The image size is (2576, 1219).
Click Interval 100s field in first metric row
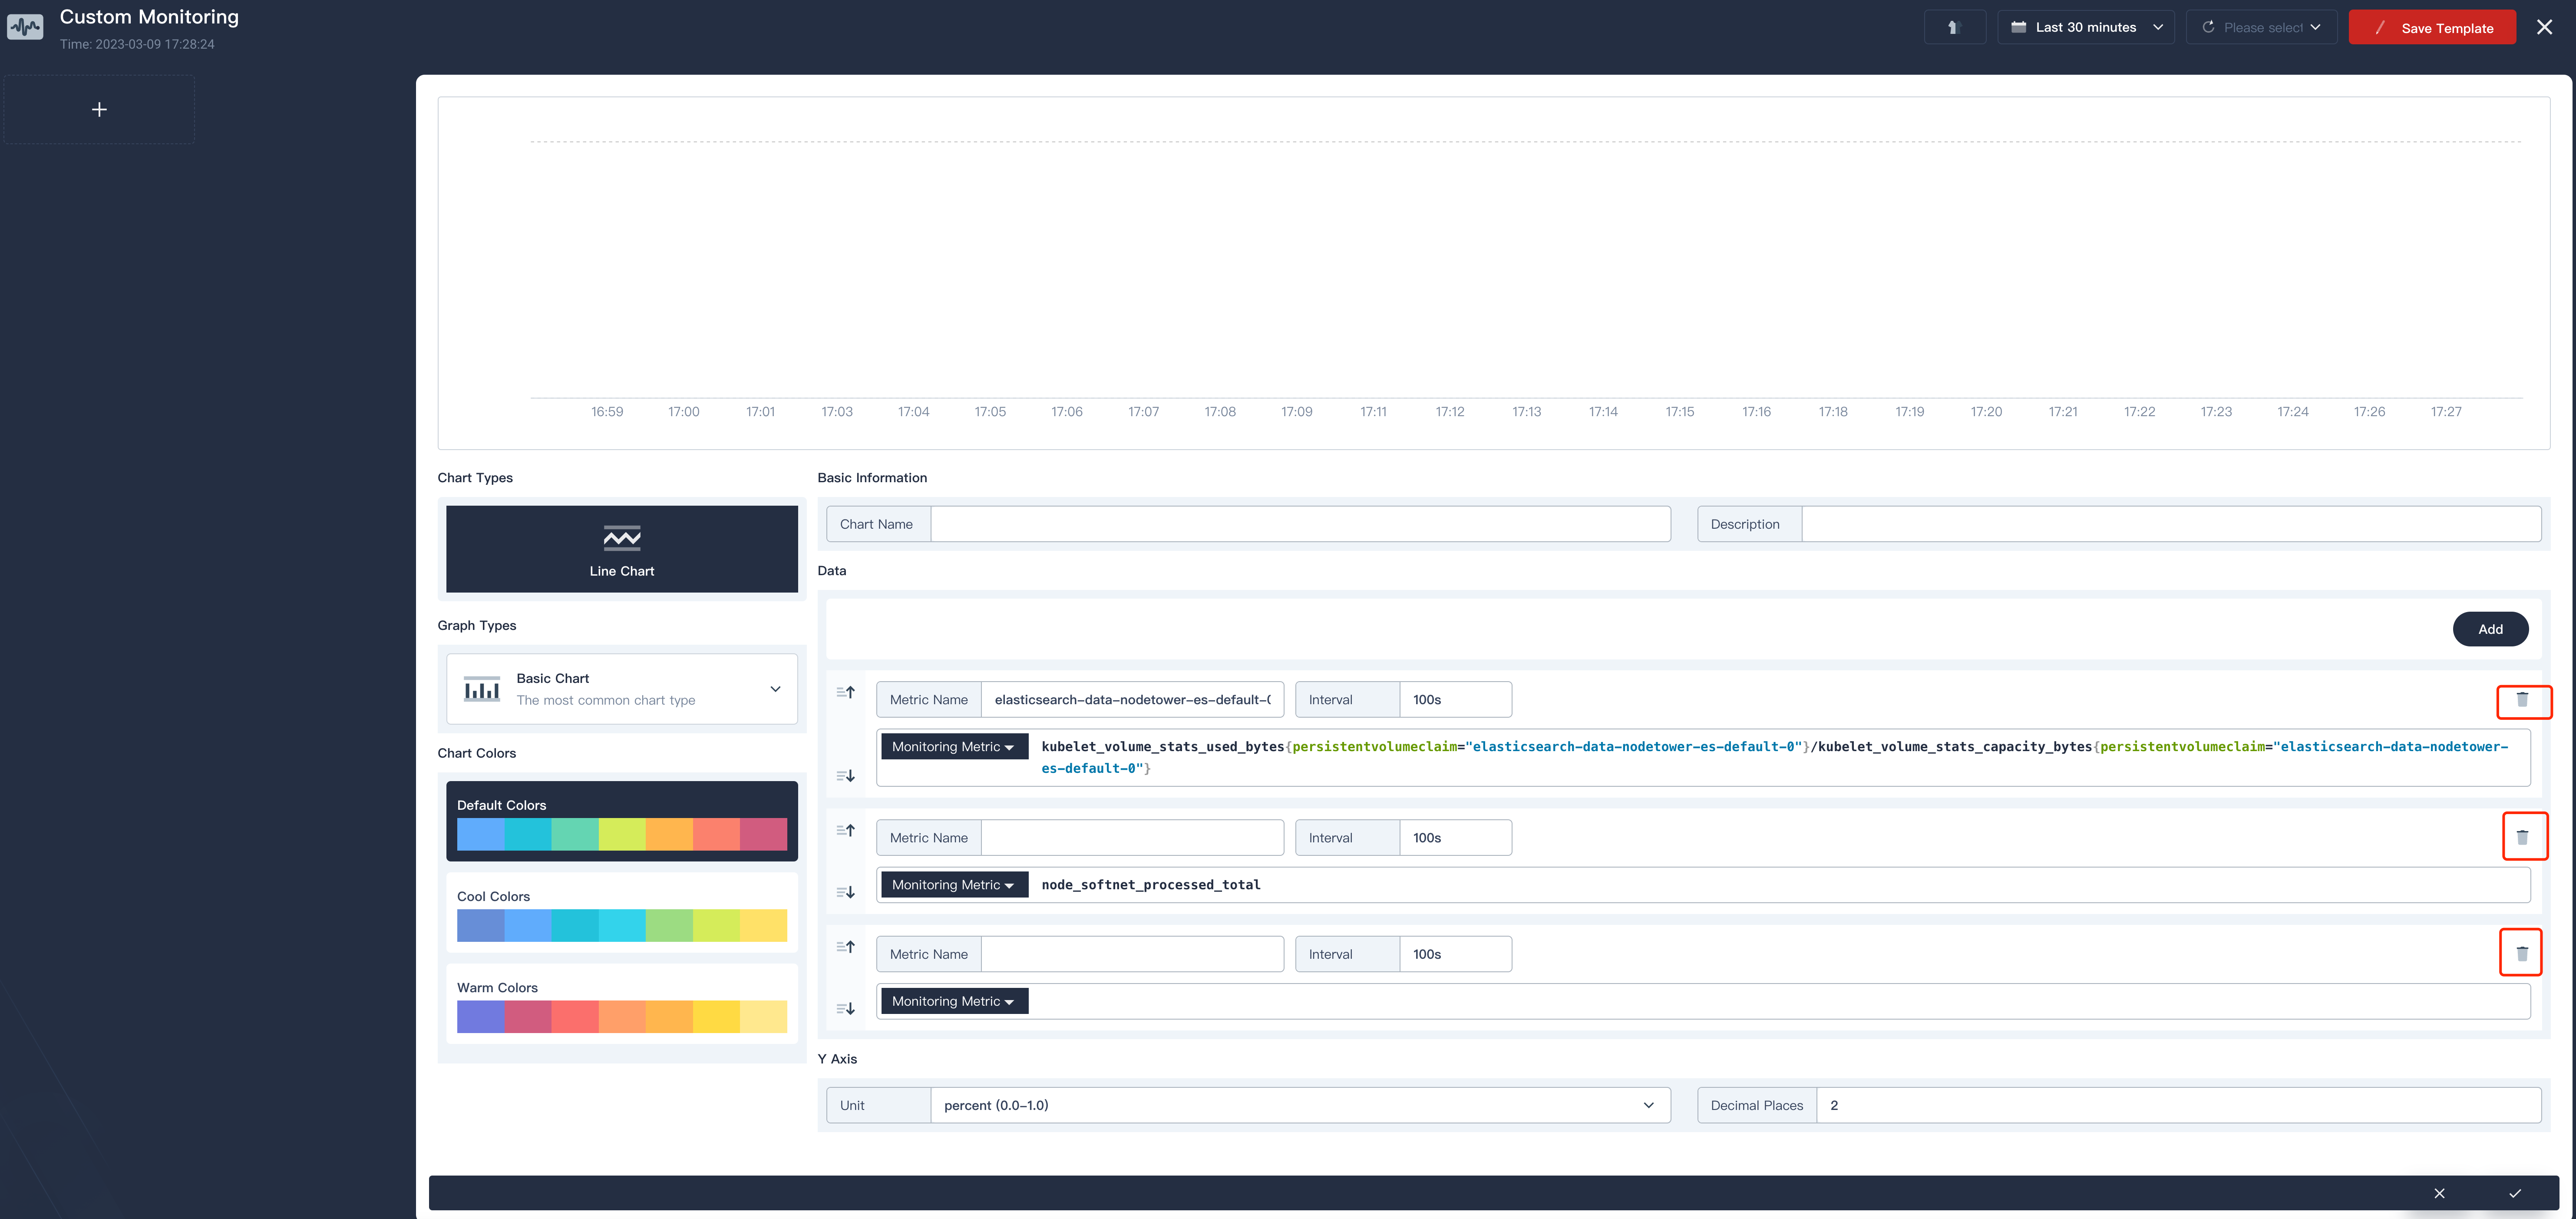1455,700
